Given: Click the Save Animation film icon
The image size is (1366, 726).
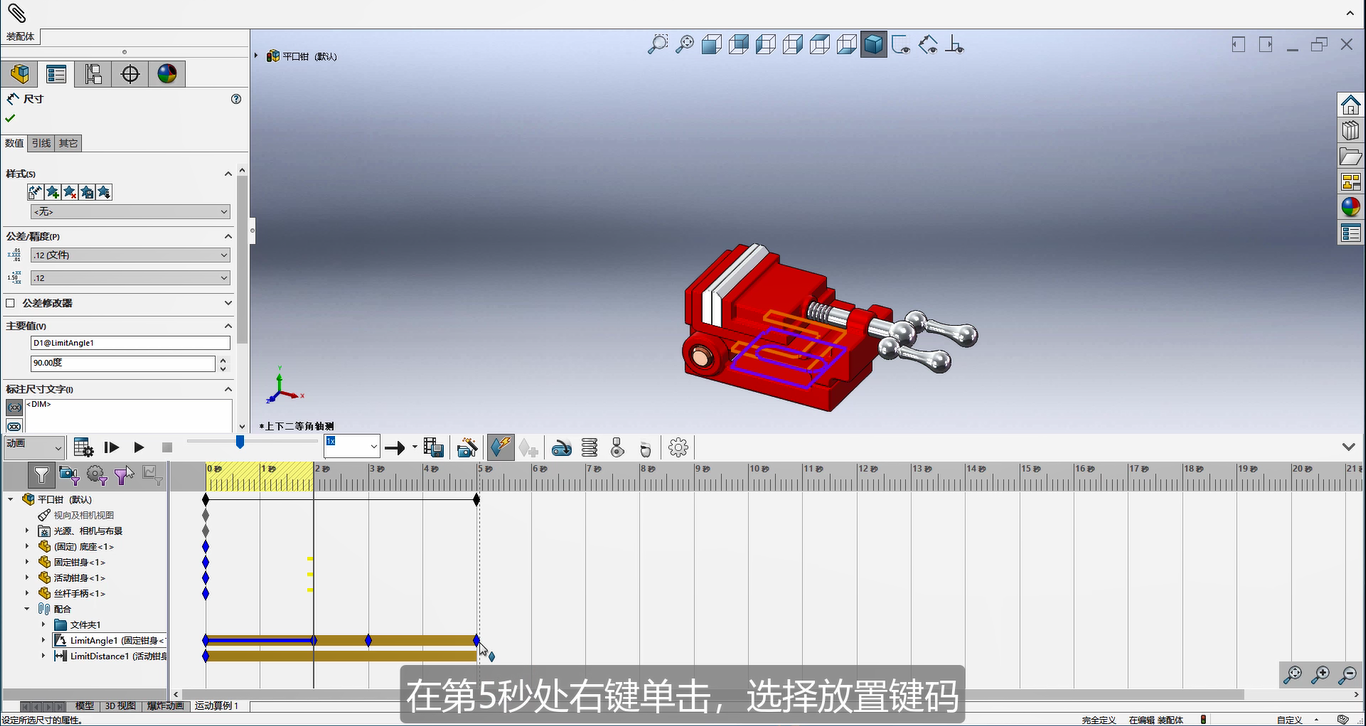Looking at the screenshot, I should (x=433, y=447).
